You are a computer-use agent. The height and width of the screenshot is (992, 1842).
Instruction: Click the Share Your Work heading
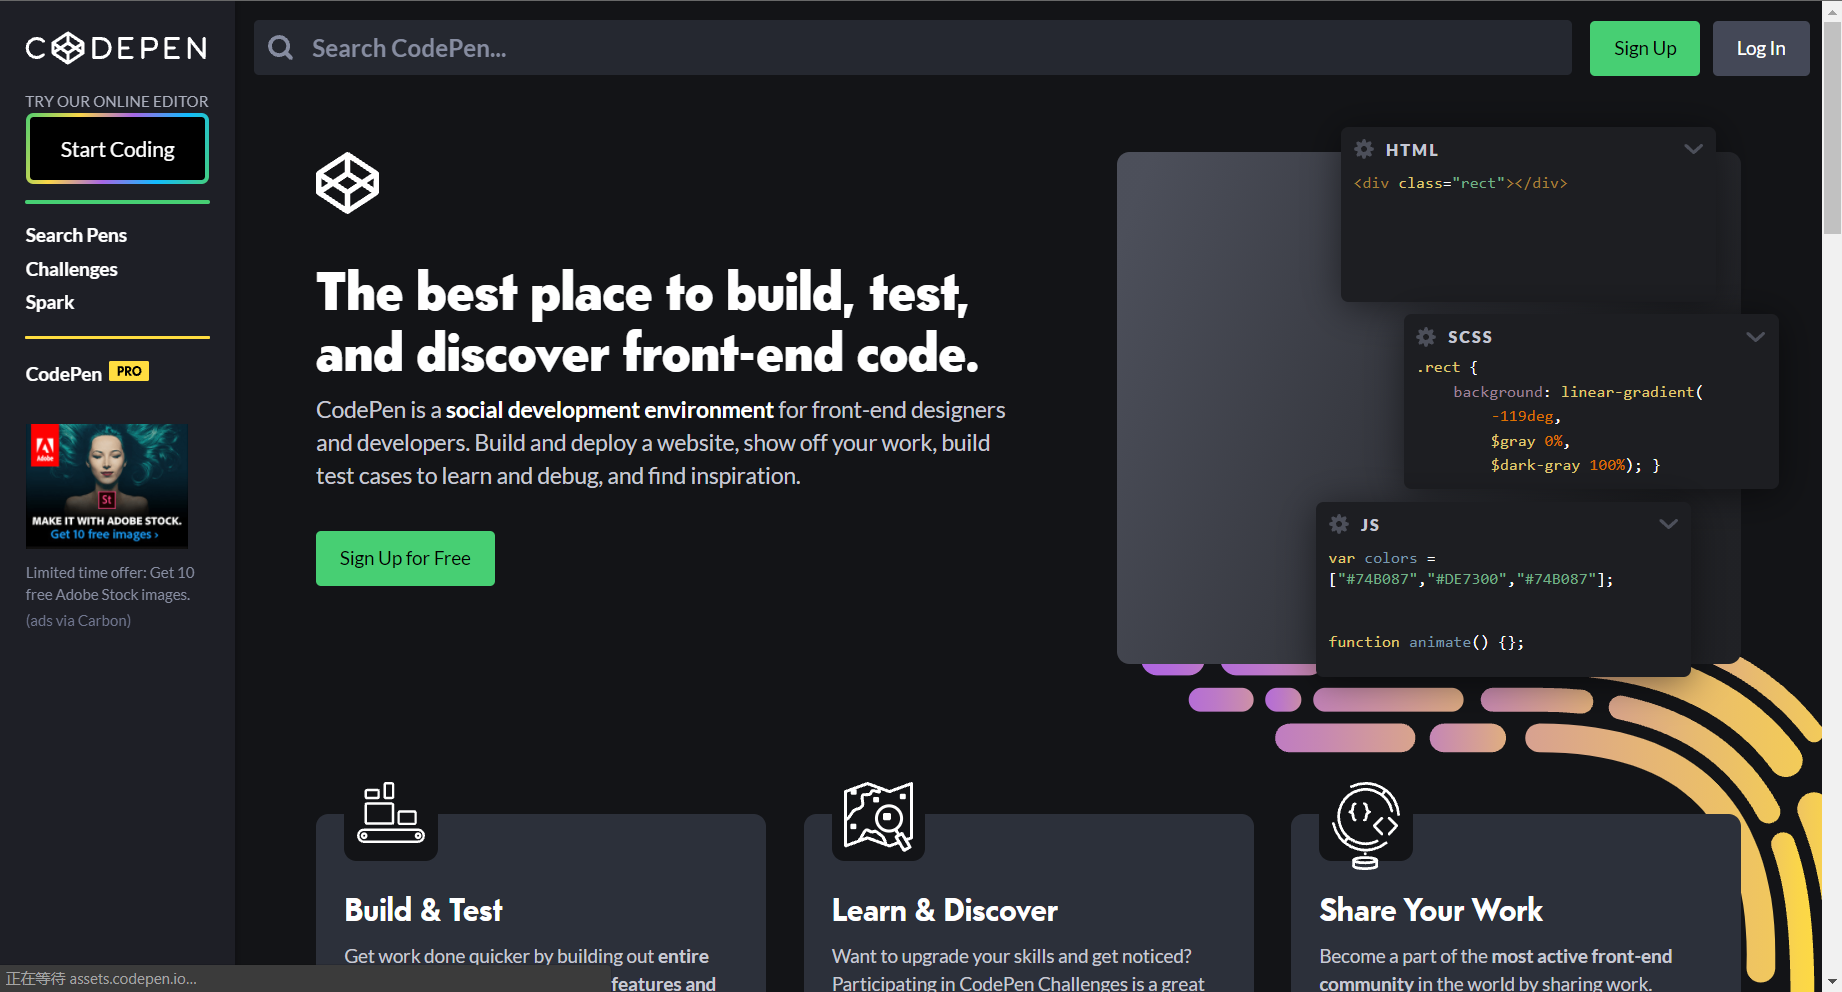1431,910
